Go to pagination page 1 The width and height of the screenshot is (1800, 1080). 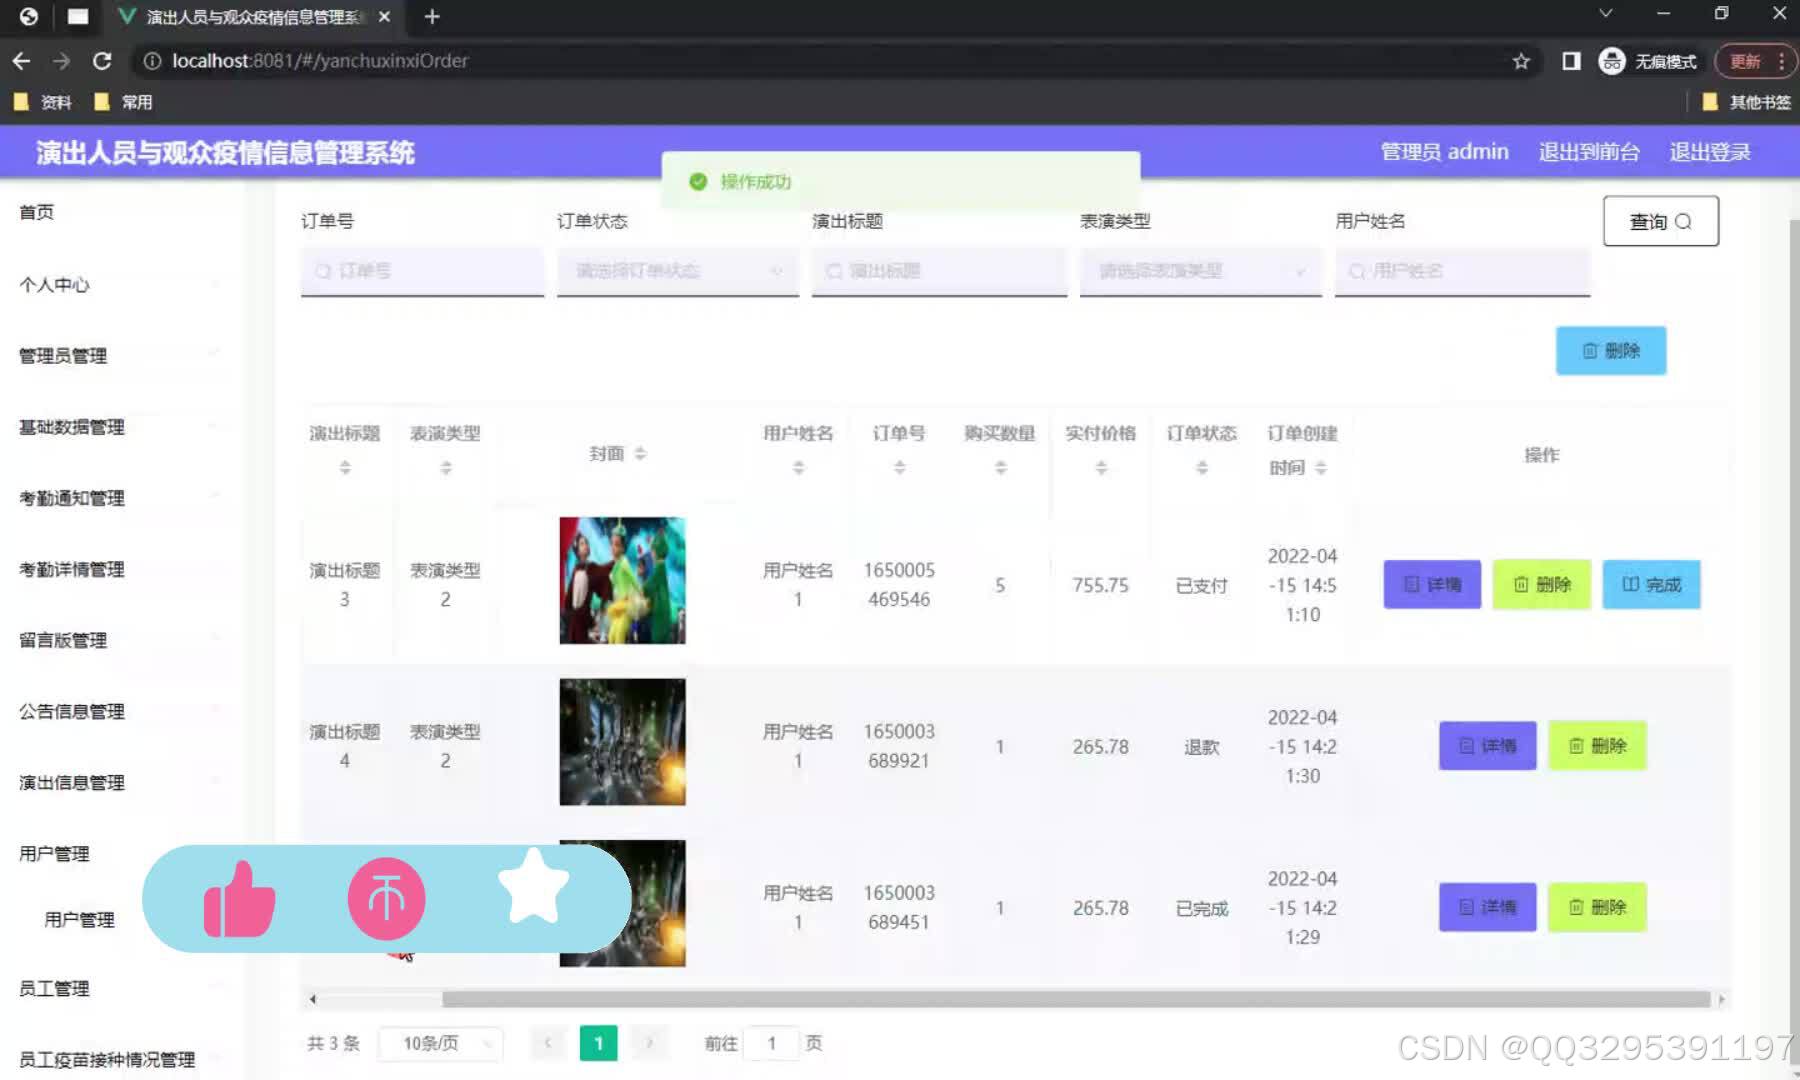(x=598, y=1043)
